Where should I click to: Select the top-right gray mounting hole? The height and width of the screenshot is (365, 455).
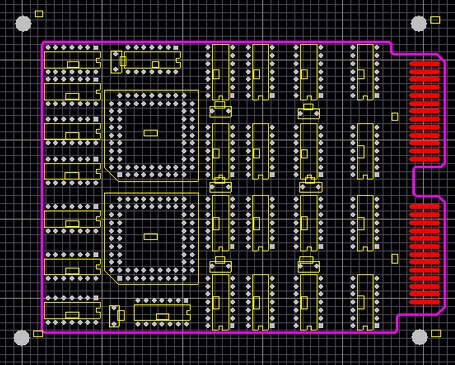[419, 23]
